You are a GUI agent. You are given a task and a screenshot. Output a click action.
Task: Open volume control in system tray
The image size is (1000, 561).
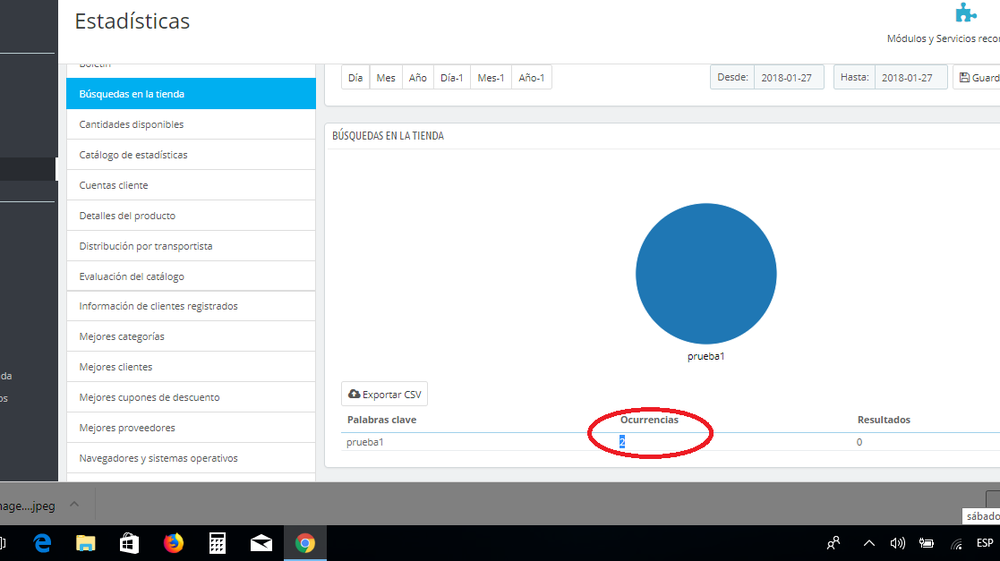pos(897,543)
